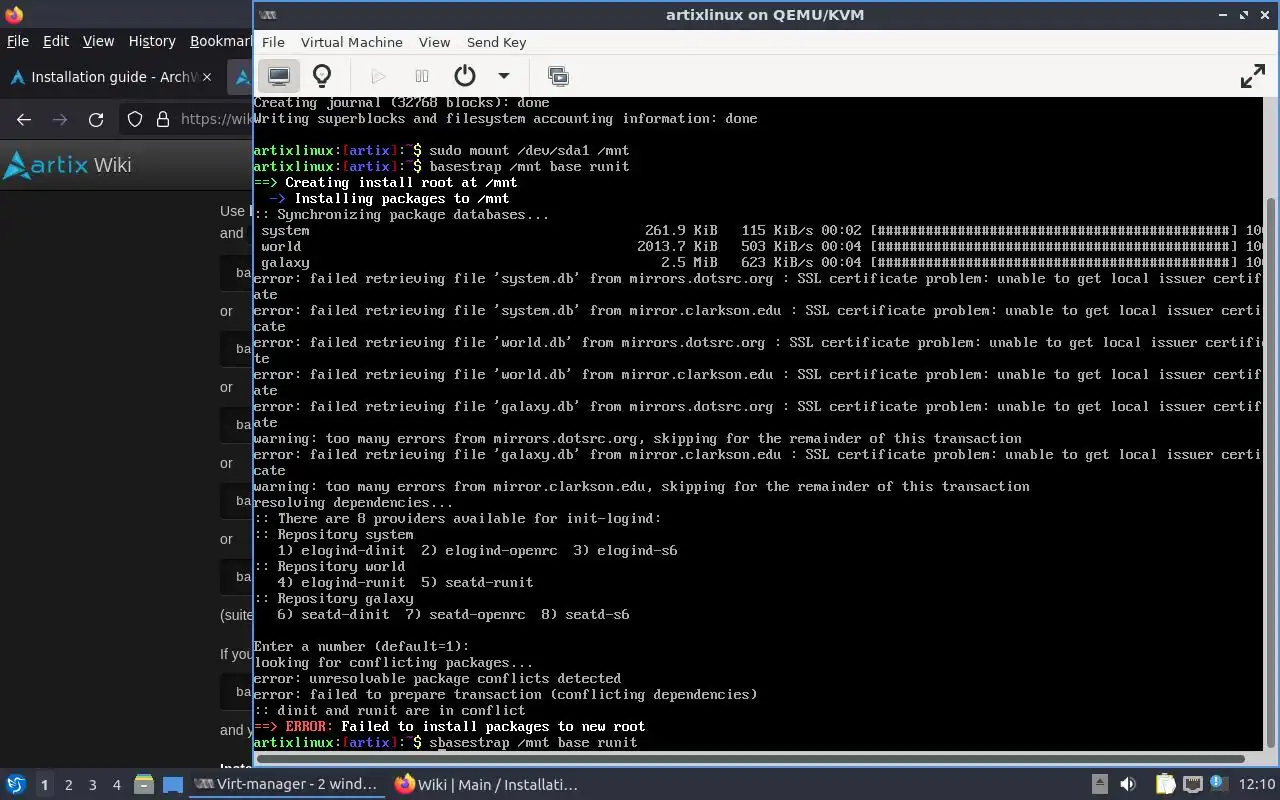Click the red ERROR failed to install line
This screenshot has width=1280, height=800.
(449, 726)
